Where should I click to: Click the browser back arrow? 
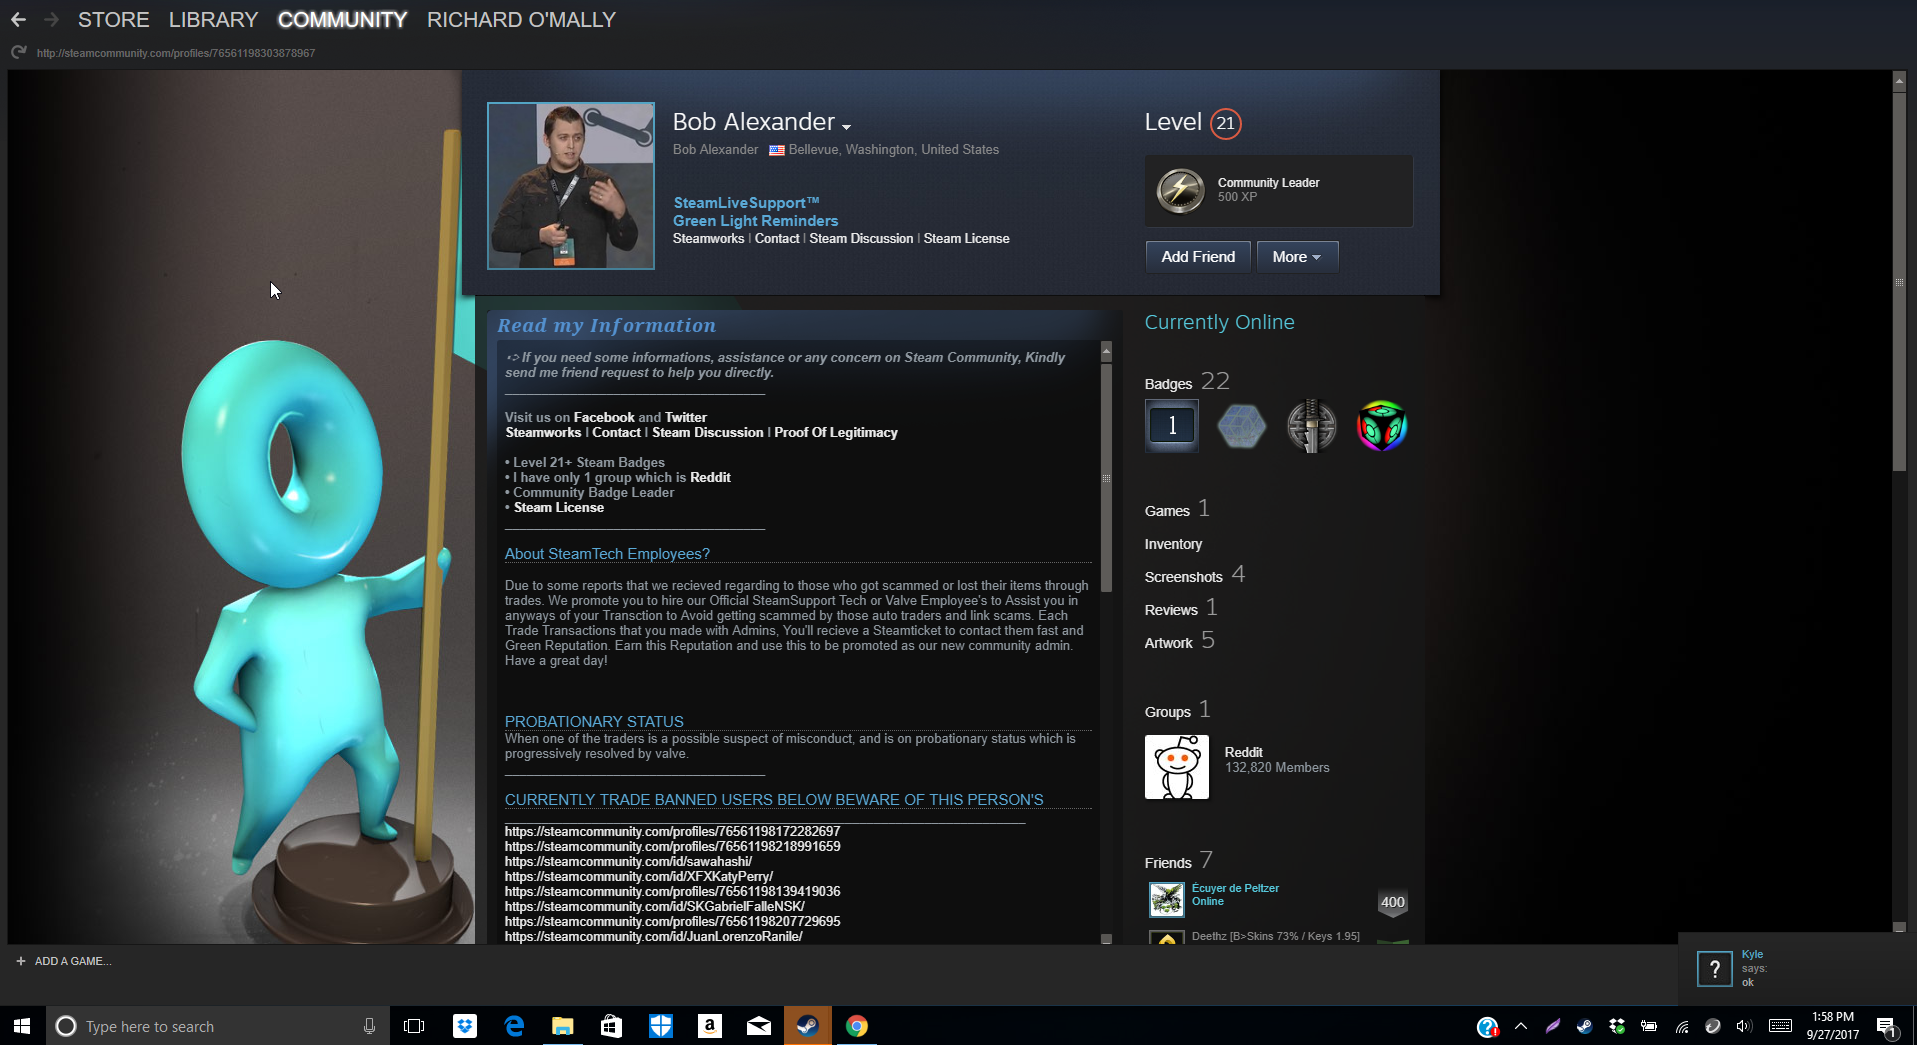click(18, 20)
